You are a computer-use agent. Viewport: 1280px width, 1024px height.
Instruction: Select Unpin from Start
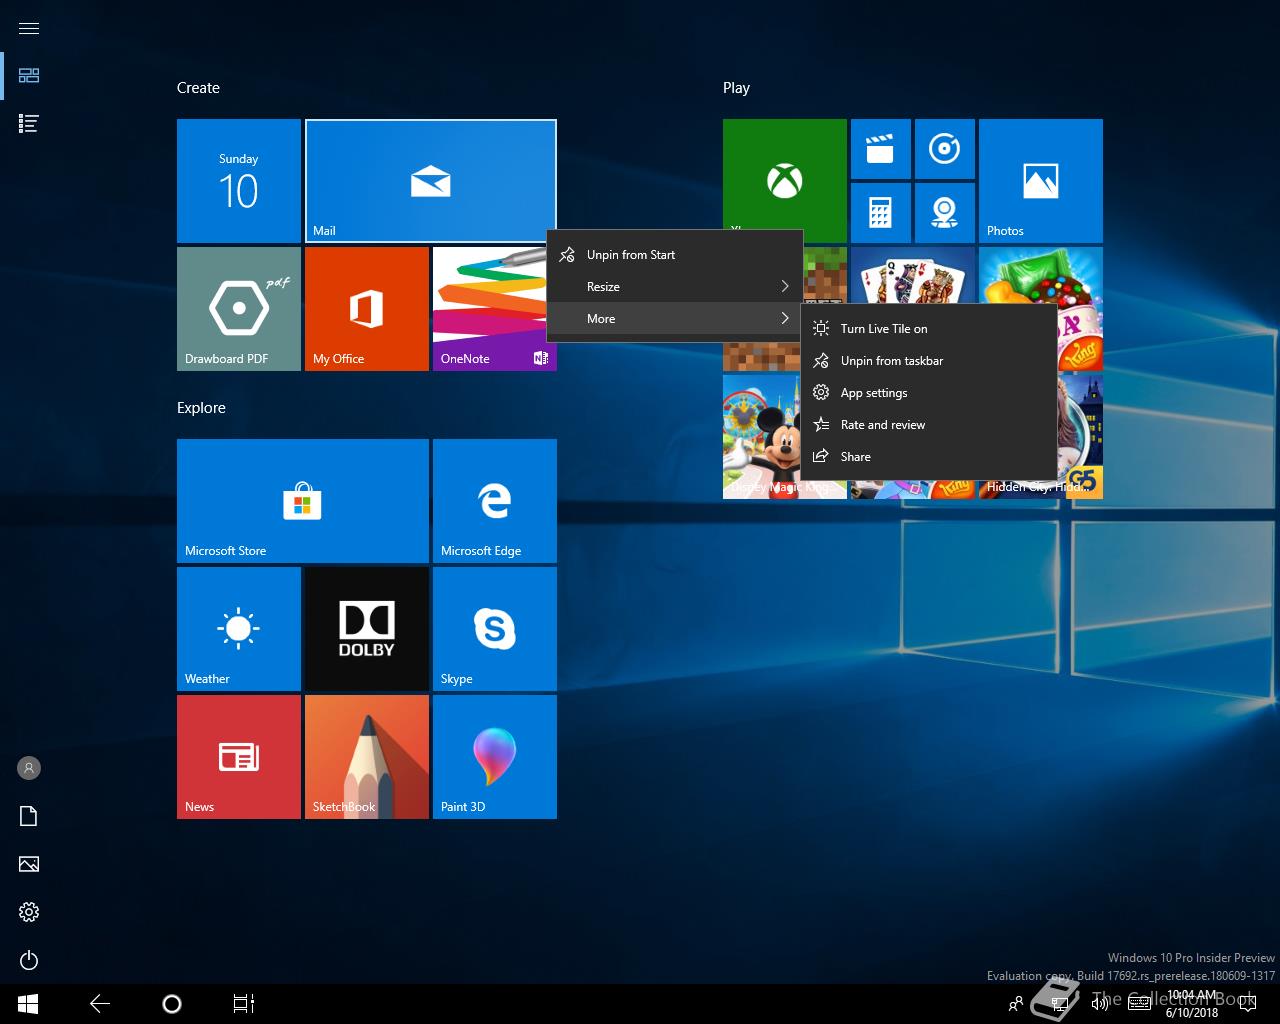point(675,255)
